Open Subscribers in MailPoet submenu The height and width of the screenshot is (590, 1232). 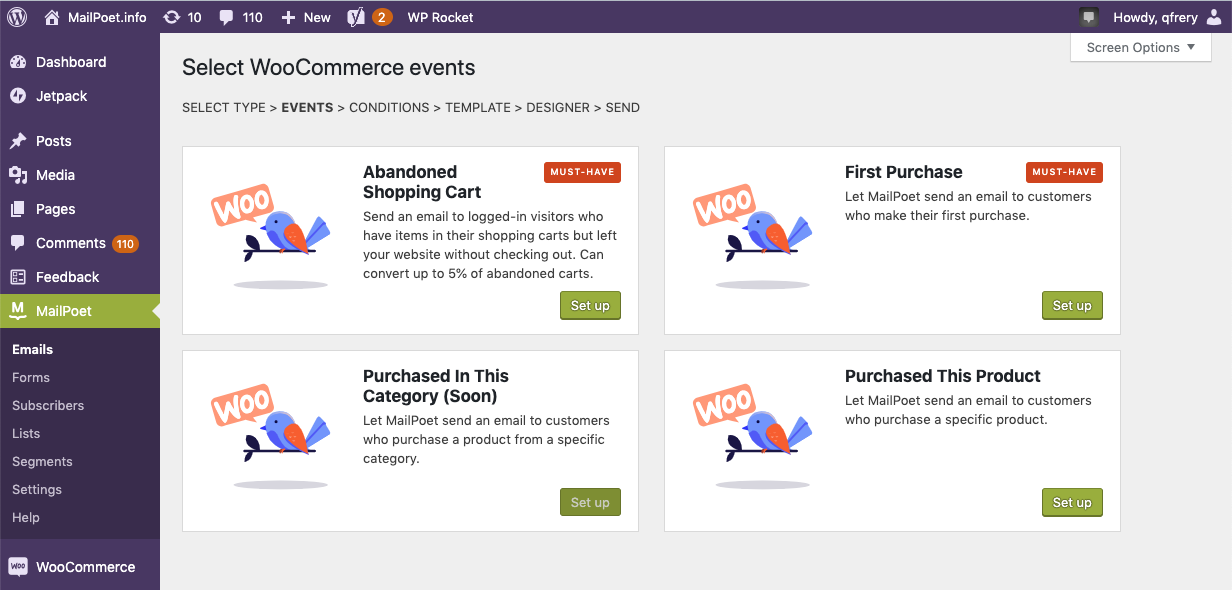48,405
